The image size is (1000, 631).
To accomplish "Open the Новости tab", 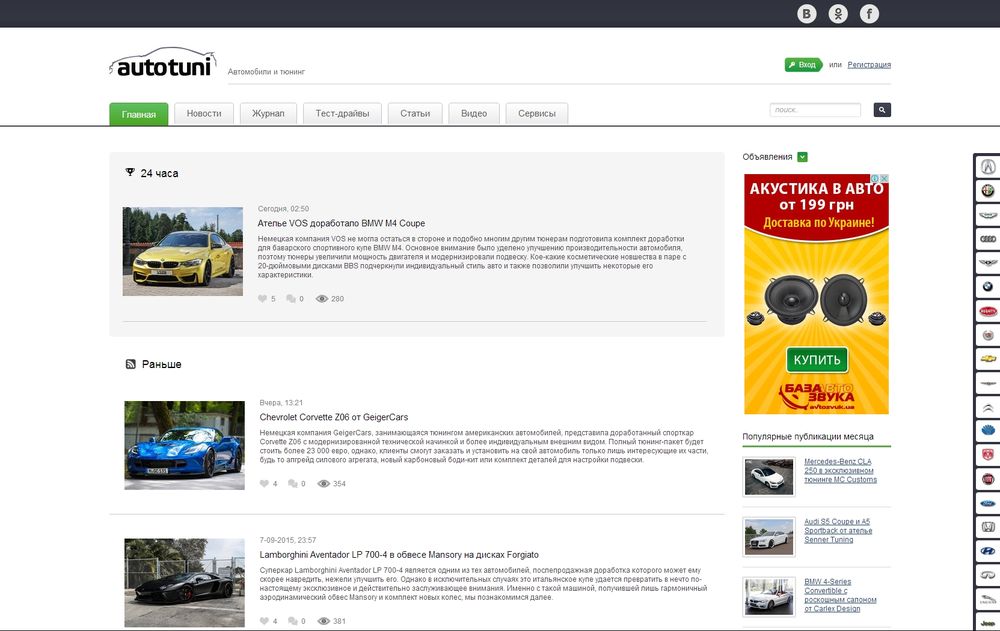I will point(204,113).
